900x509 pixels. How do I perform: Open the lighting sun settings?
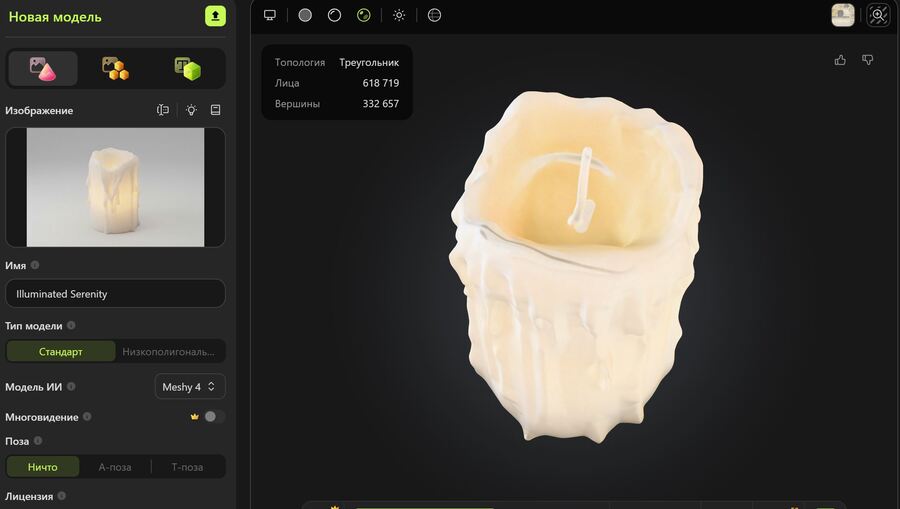[399, 15]
